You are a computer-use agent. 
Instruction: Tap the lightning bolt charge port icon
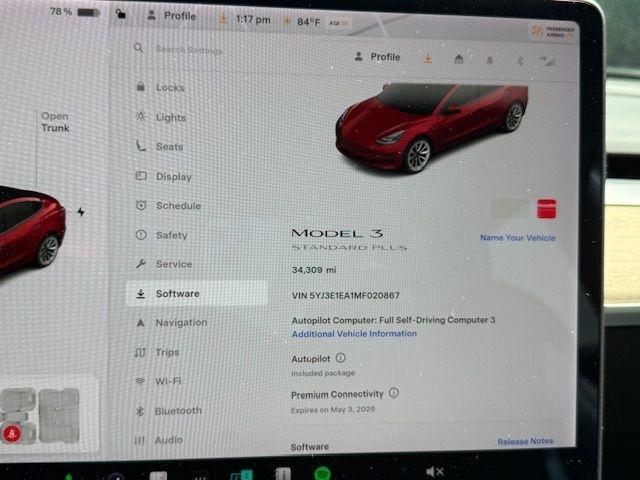point(81,212)
